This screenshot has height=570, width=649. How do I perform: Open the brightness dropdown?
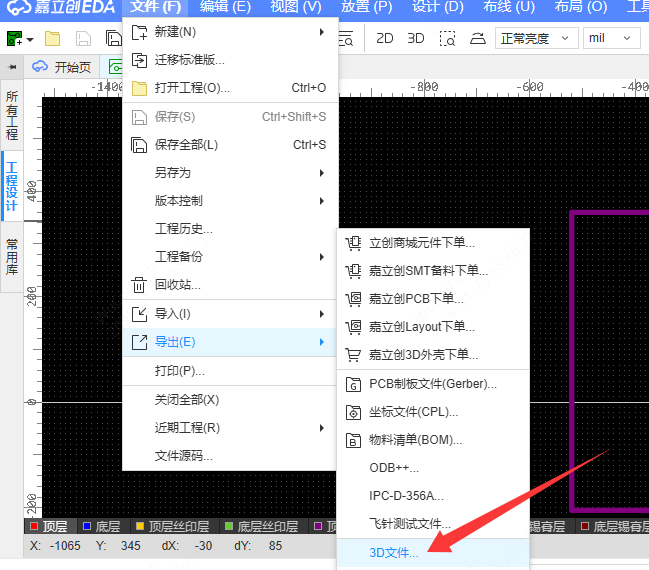(537, 39)
